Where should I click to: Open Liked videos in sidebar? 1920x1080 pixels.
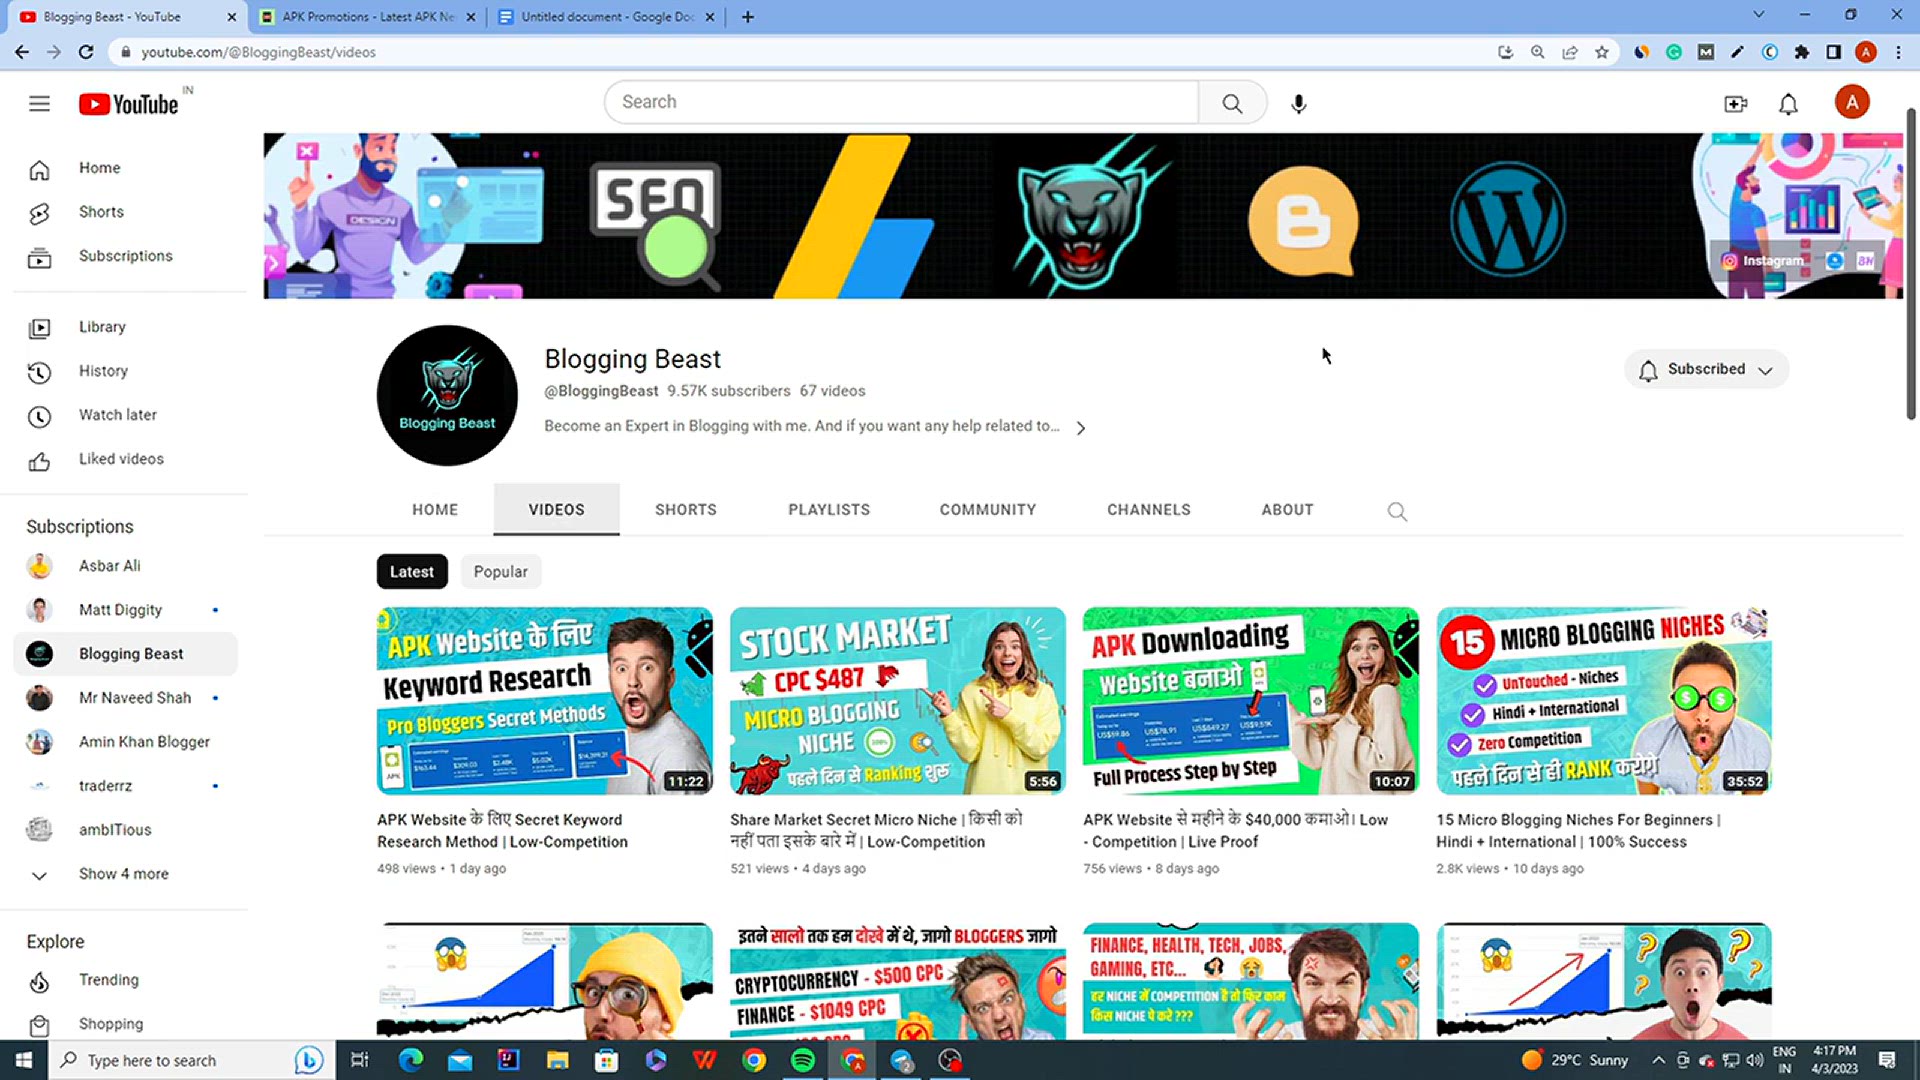[125, 459]
